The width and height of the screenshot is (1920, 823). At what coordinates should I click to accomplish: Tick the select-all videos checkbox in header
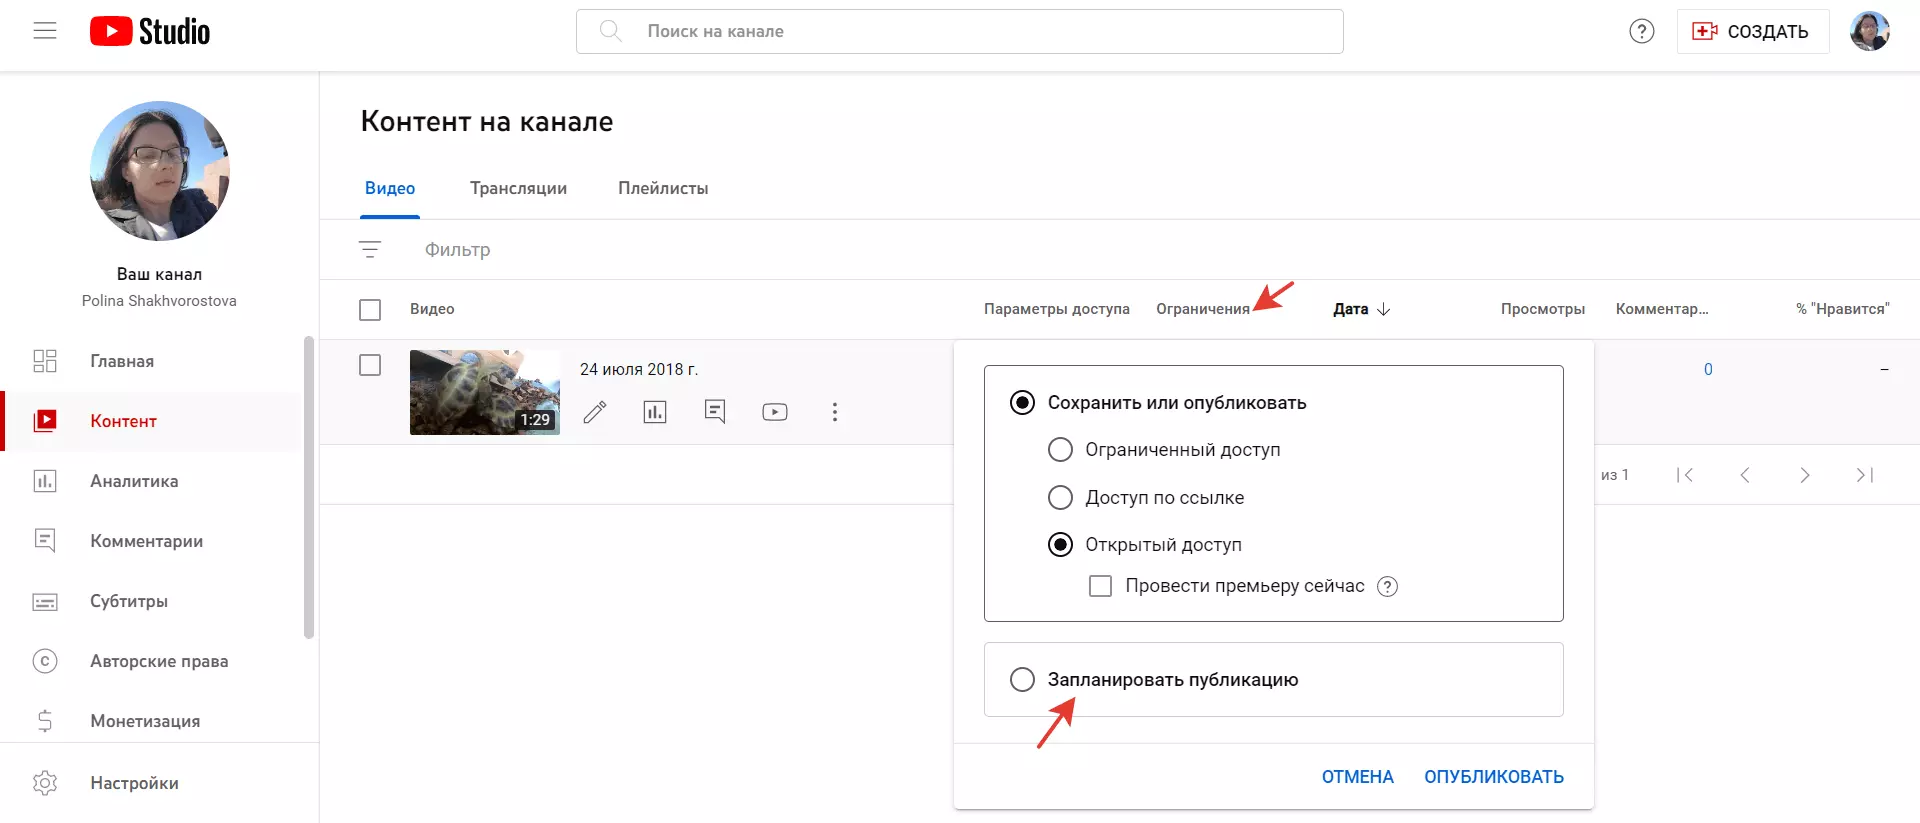click(370, 310)
